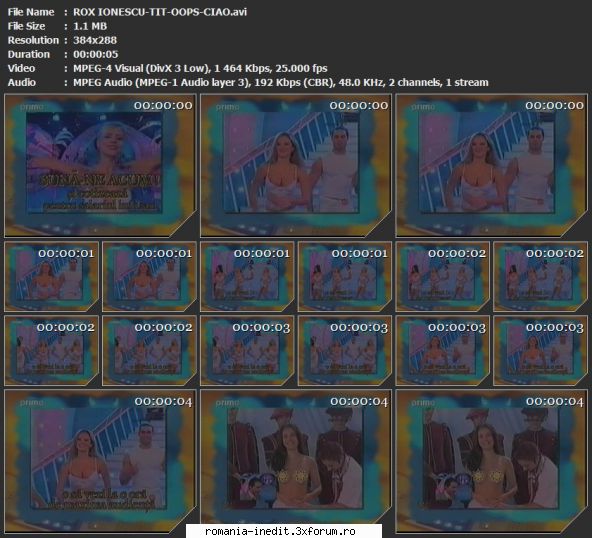
Task: Click the "Duration" label
Action: tap(29, 54)
